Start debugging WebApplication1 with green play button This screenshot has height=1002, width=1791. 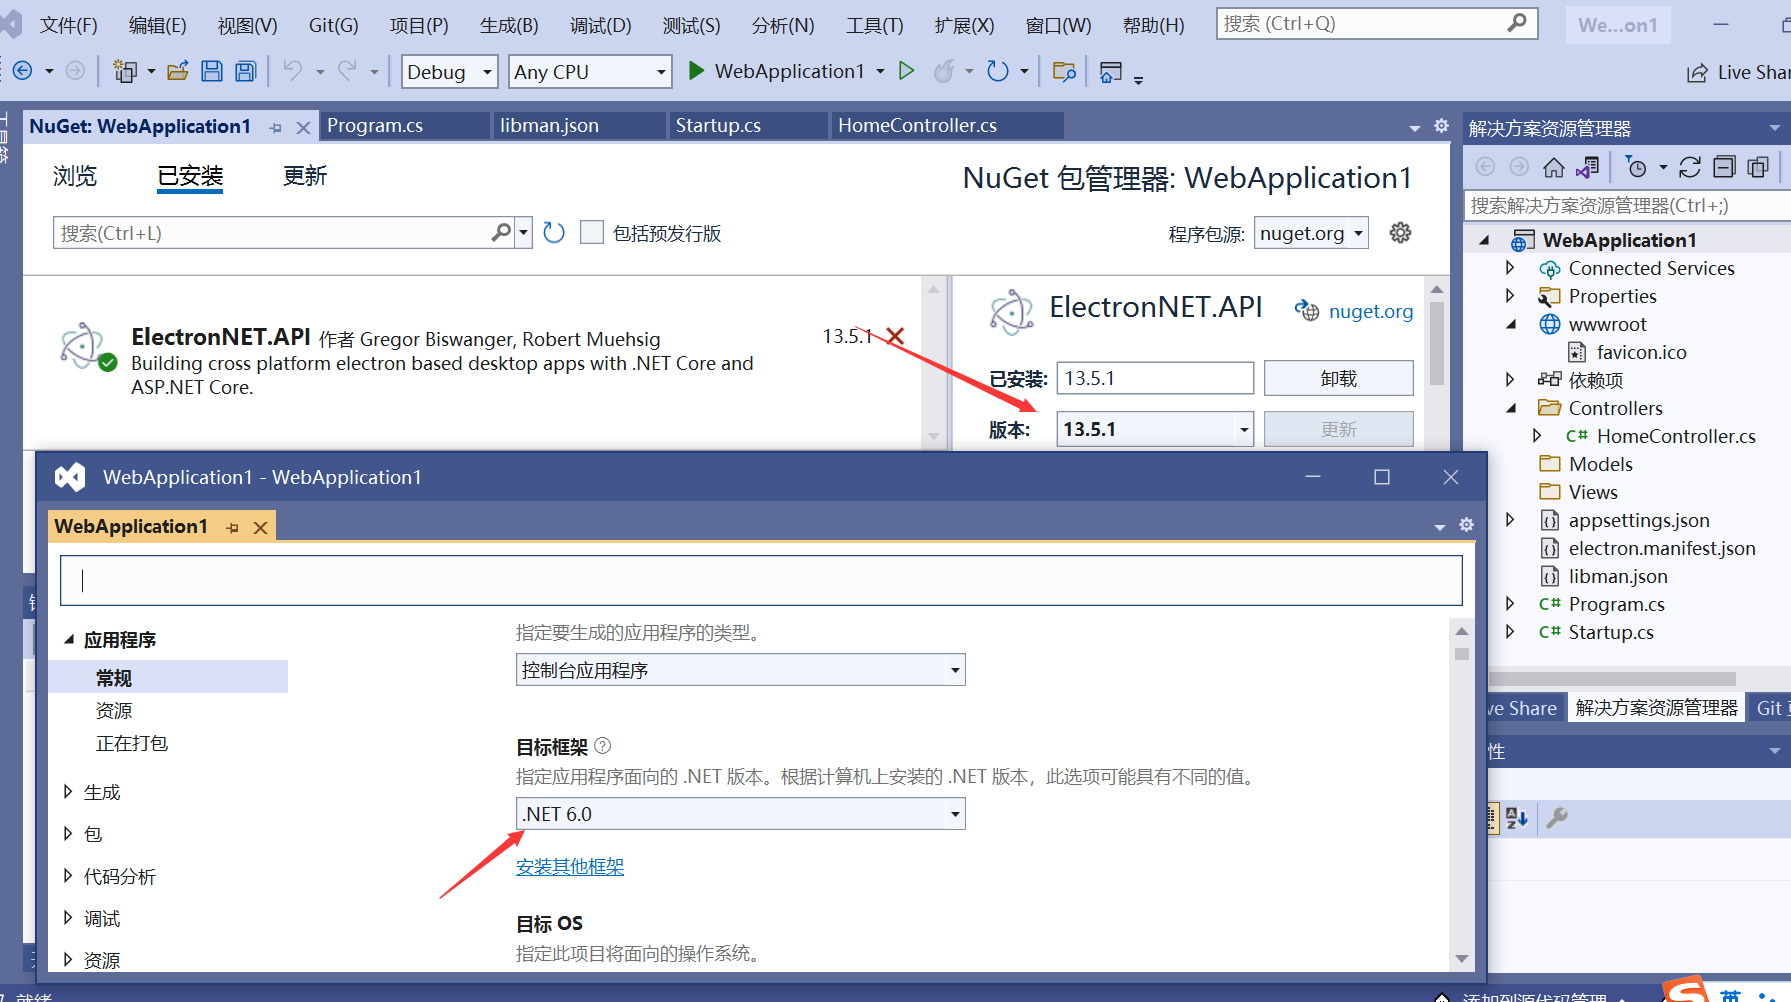pyautogui.click(x=696, y=71)
